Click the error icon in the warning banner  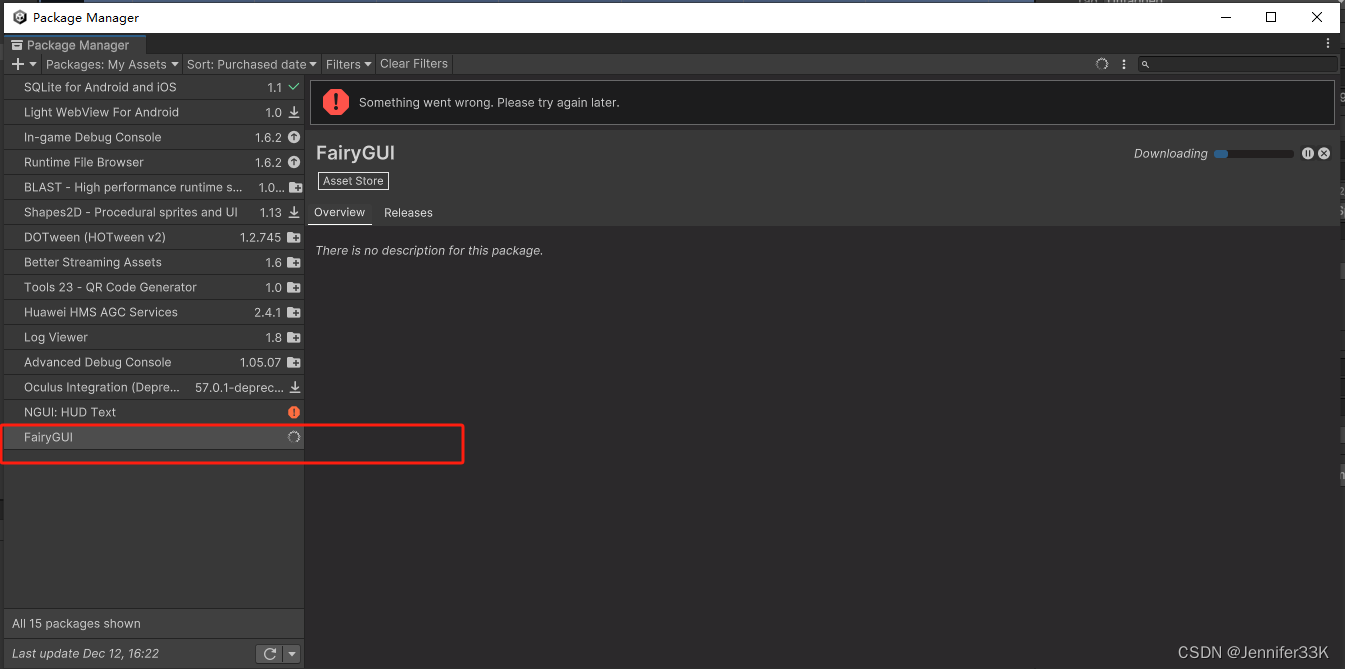point(336,101)
